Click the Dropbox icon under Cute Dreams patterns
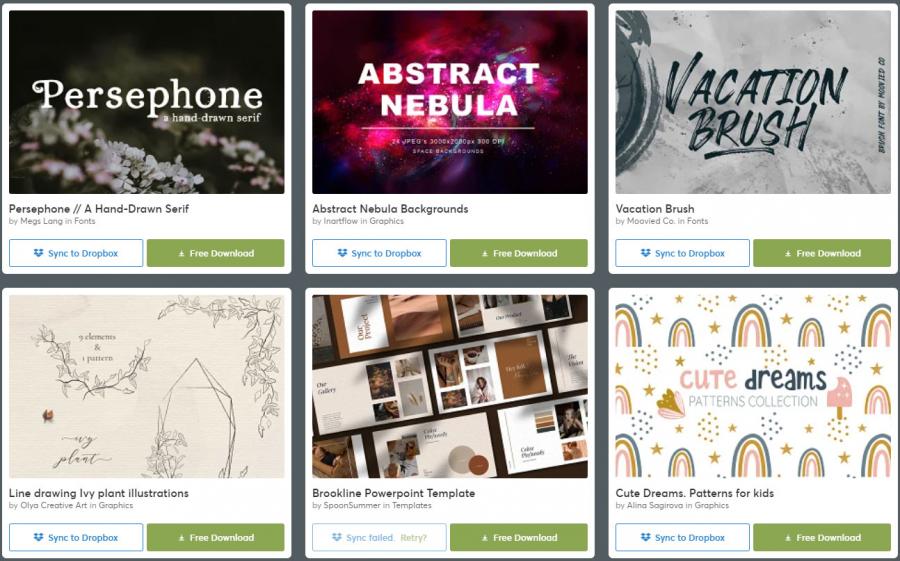 pyautogui.click(x=645, y=537)
